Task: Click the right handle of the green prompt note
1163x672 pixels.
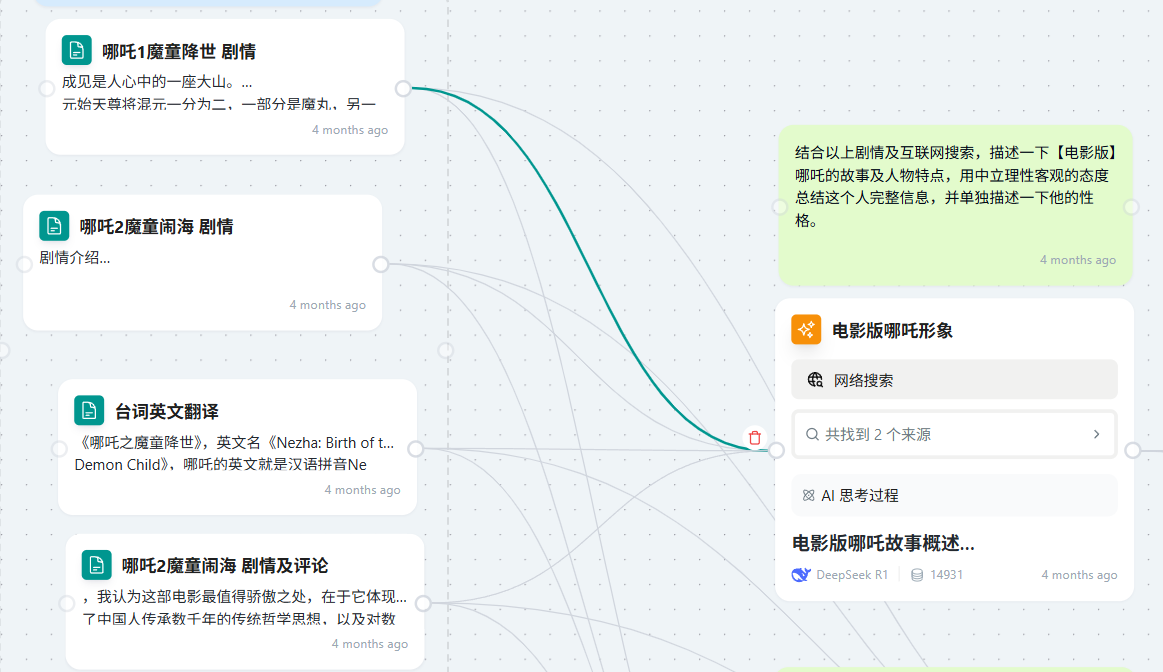Action: [x=1131, y=207]
